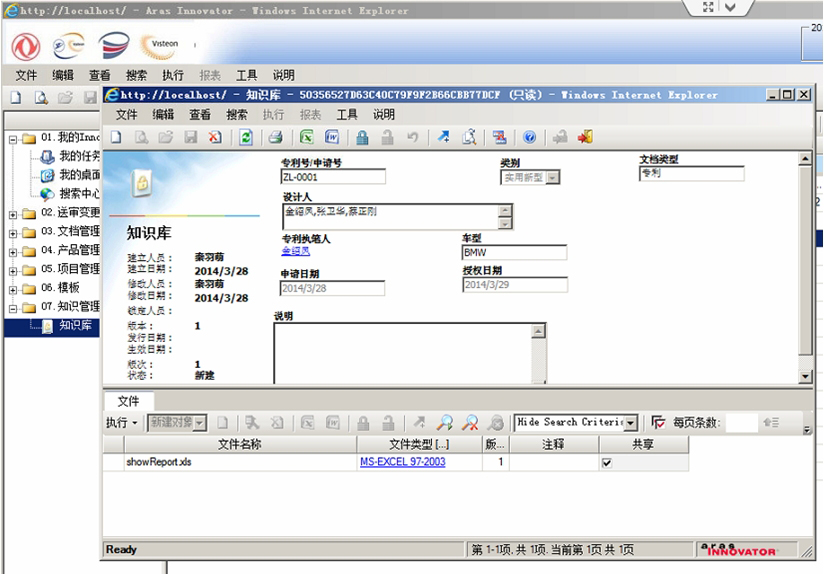Click the lock padlock icon in the toolbar
This screenshot has width=824, height=574.
(362, 138)
